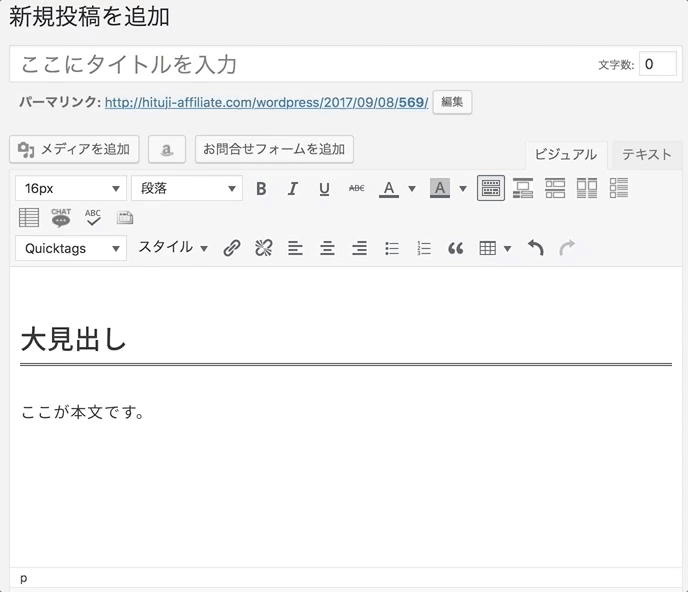Insert two-column layout icon

(x=587, y=188)
